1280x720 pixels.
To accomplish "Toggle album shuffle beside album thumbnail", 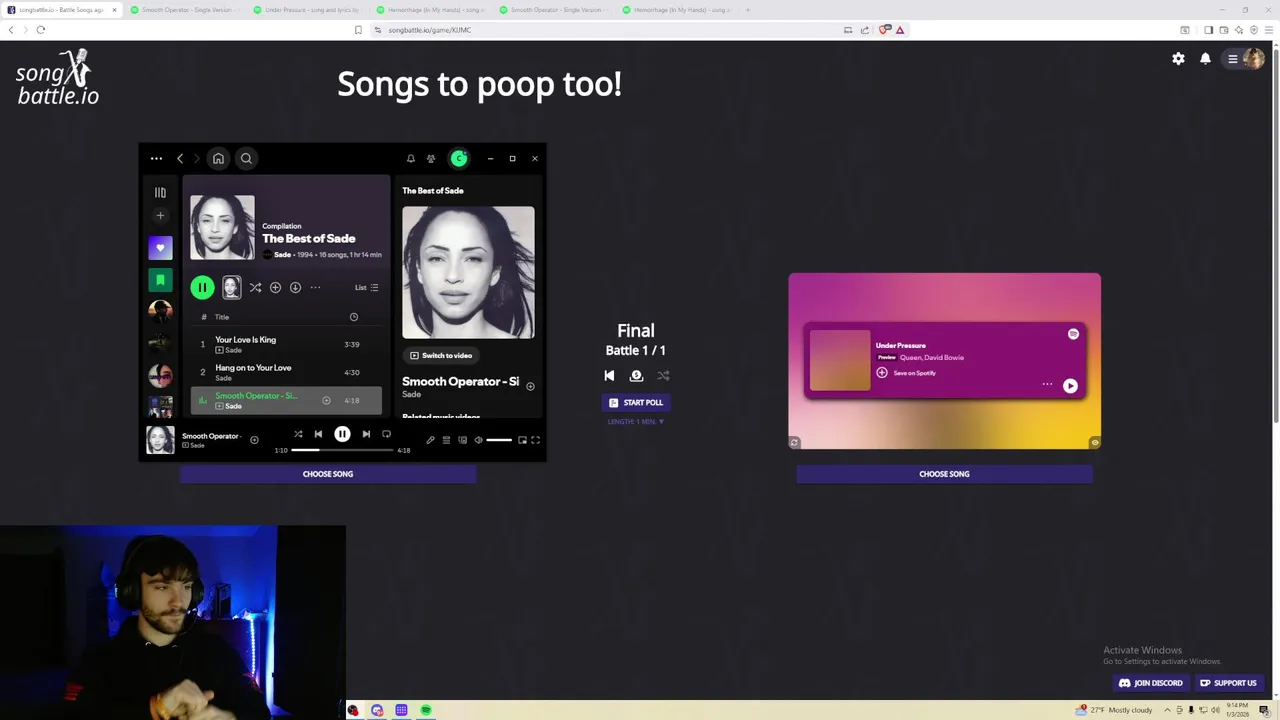I will pos(255,288).
